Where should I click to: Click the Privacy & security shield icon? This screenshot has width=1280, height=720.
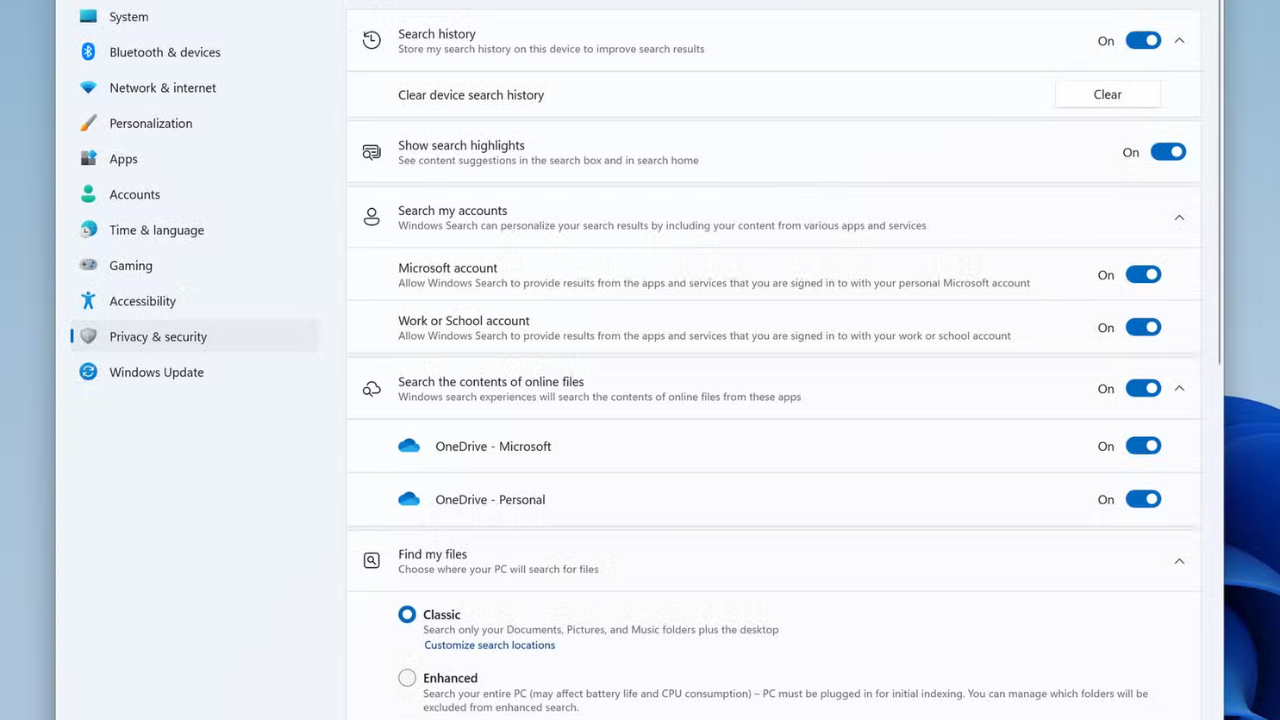88,336
